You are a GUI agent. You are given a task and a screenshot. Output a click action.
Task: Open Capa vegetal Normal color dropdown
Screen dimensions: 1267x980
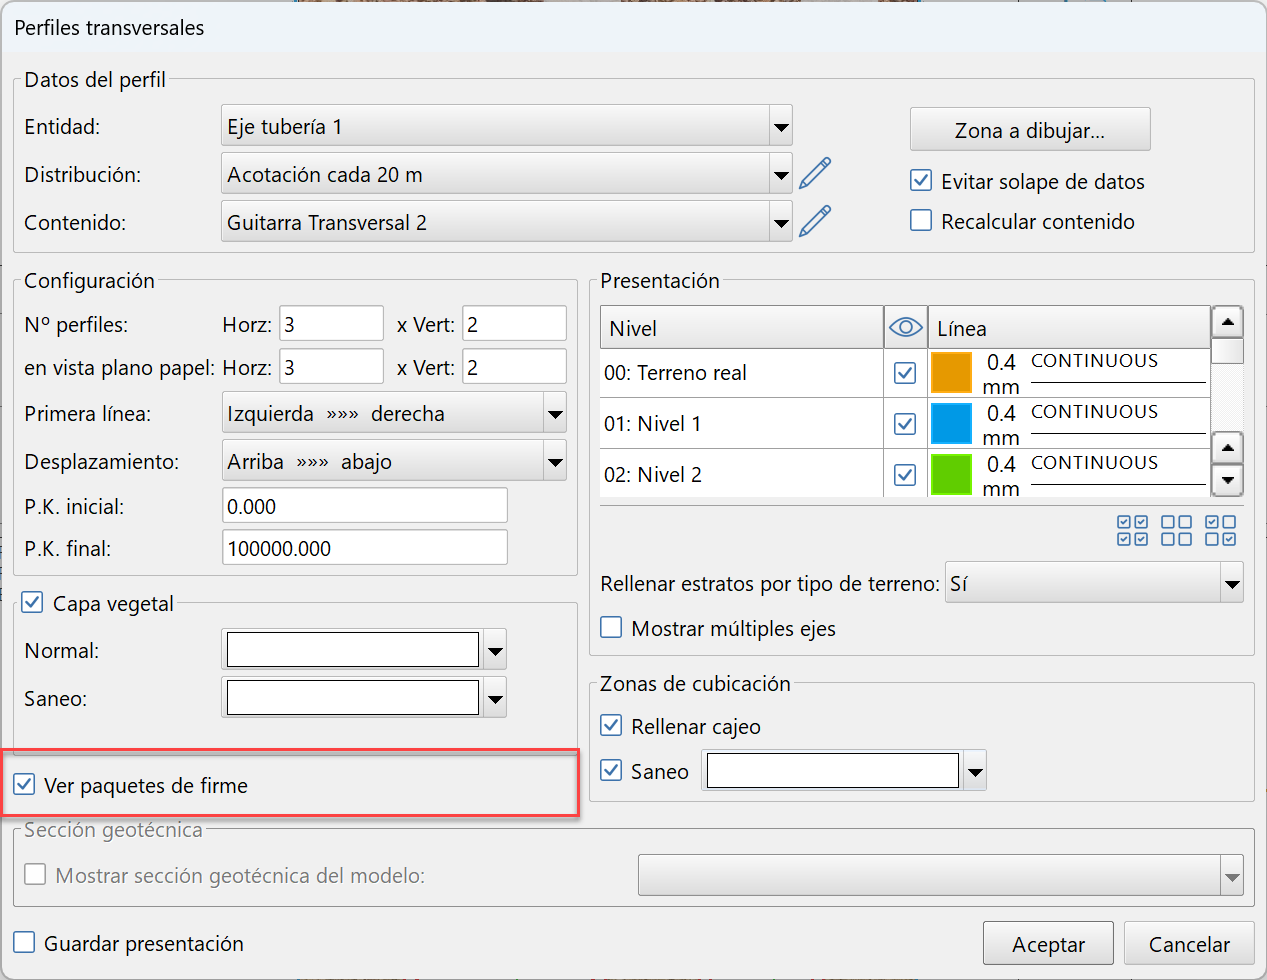point(494,650)
